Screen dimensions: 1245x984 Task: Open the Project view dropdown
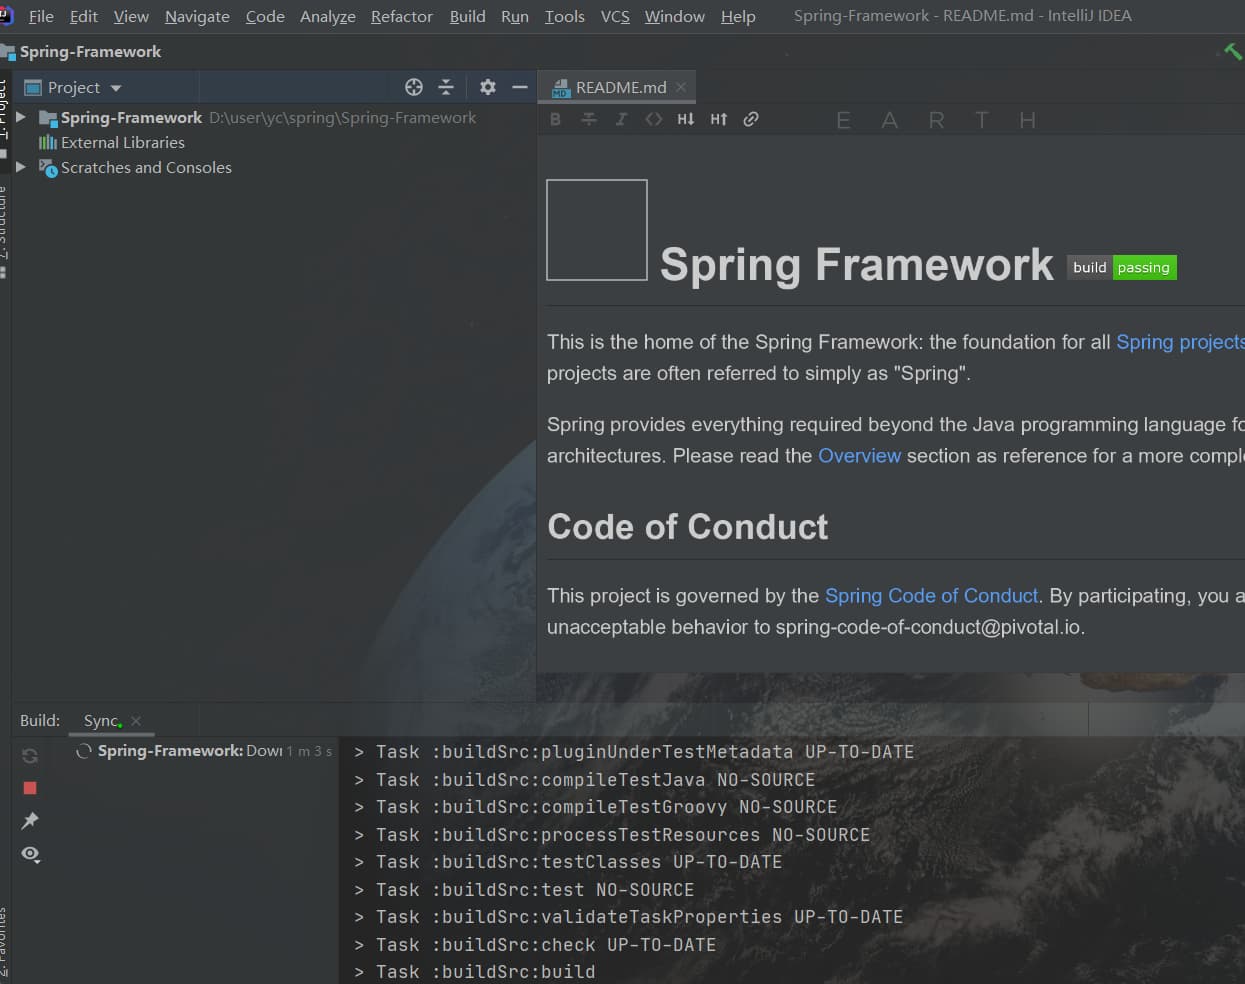pyautogui.click(x=116, y=88)
